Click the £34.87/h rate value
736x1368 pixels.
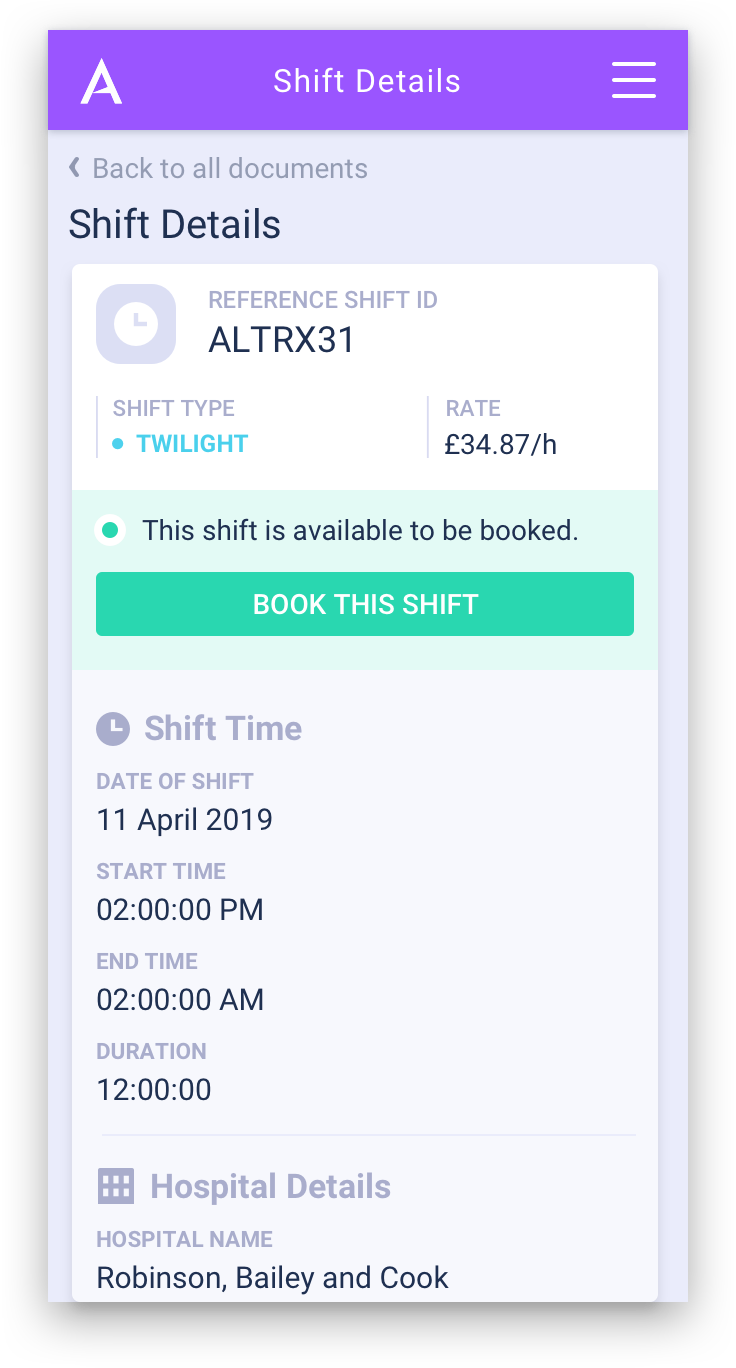point(500,444)
